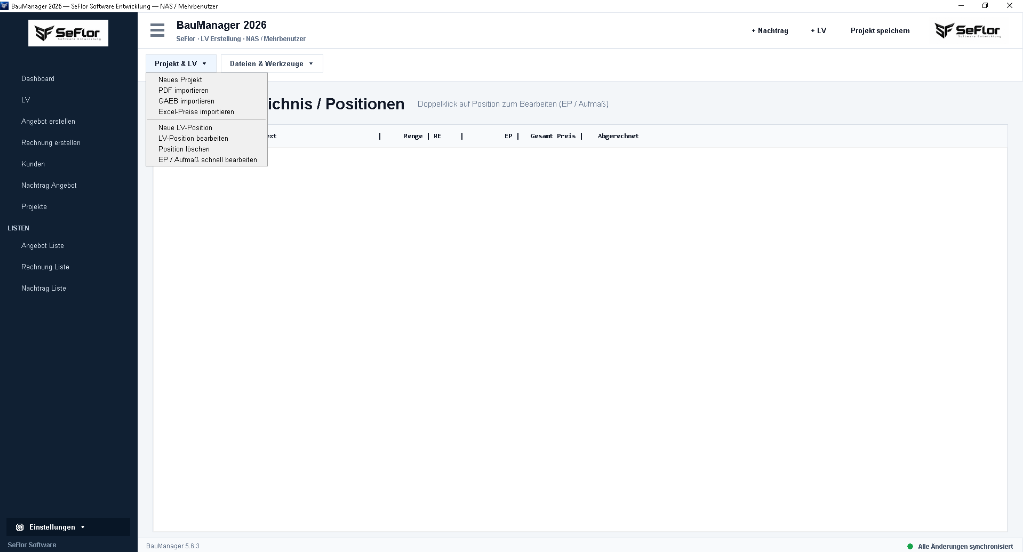1023x552 pixels.
Task: Click the Abgerechnet column header
Action: tap(618, 136)
